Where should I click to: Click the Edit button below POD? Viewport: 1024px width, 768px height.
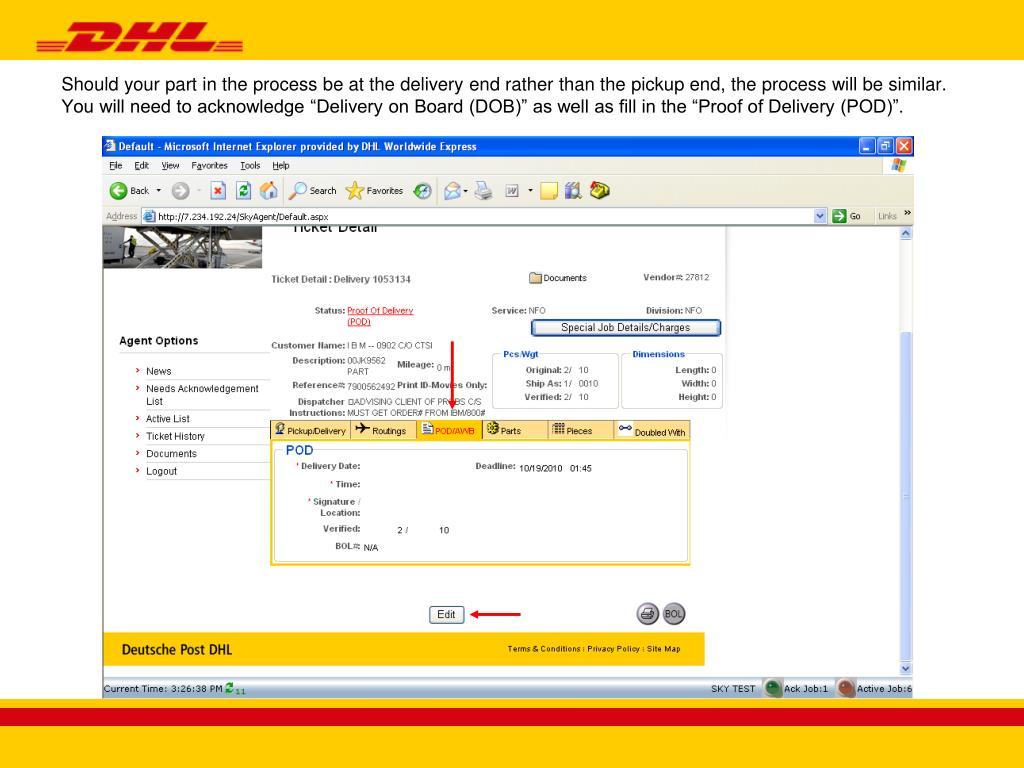[x=447, y=615]
